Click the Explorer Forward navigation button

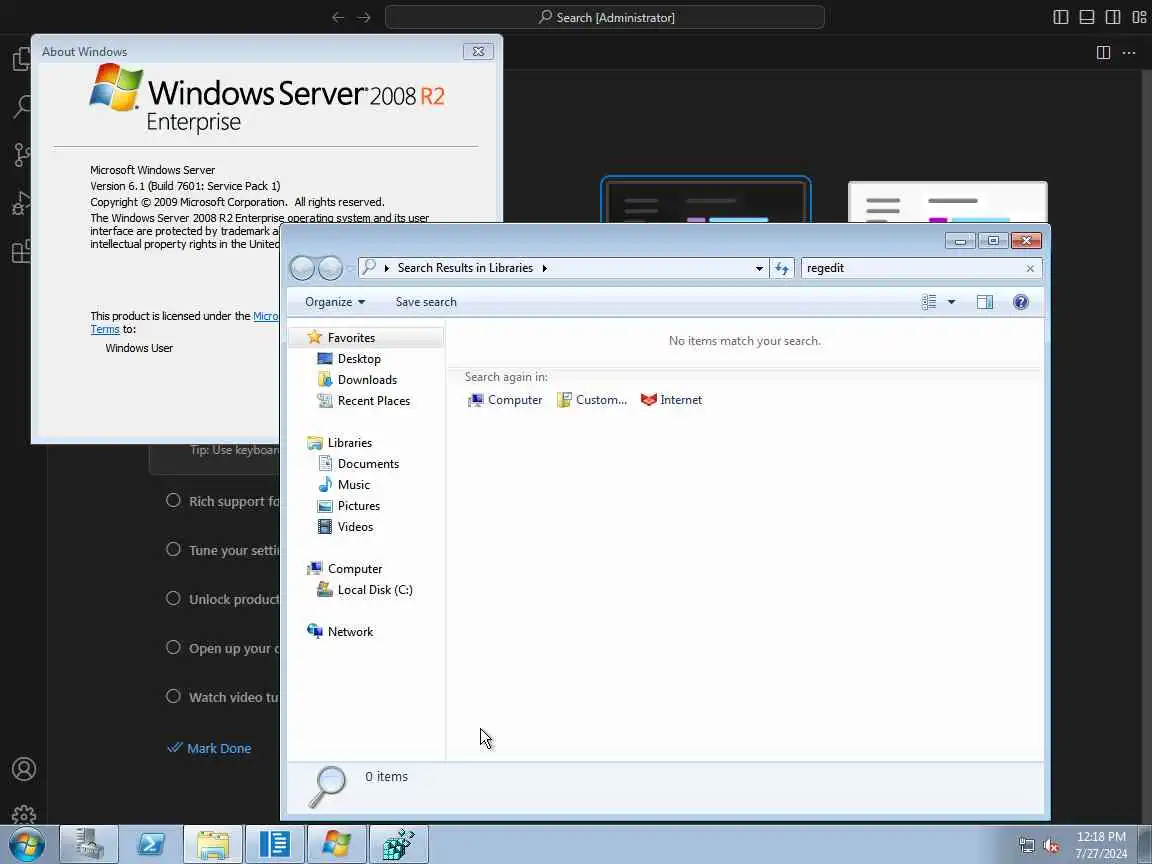330,268
